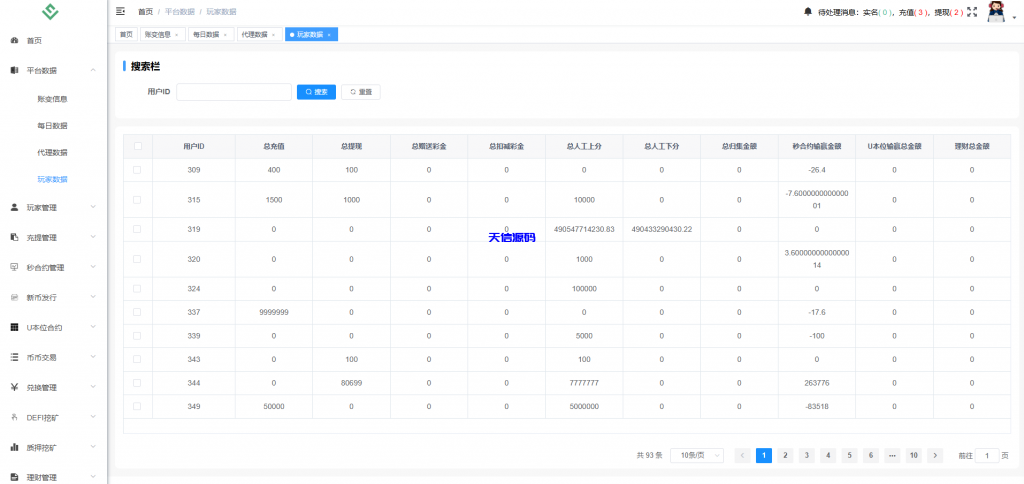Expand the 新币发行 sidebar menu
1024x484 pixels.
click(x=93, y=297)
